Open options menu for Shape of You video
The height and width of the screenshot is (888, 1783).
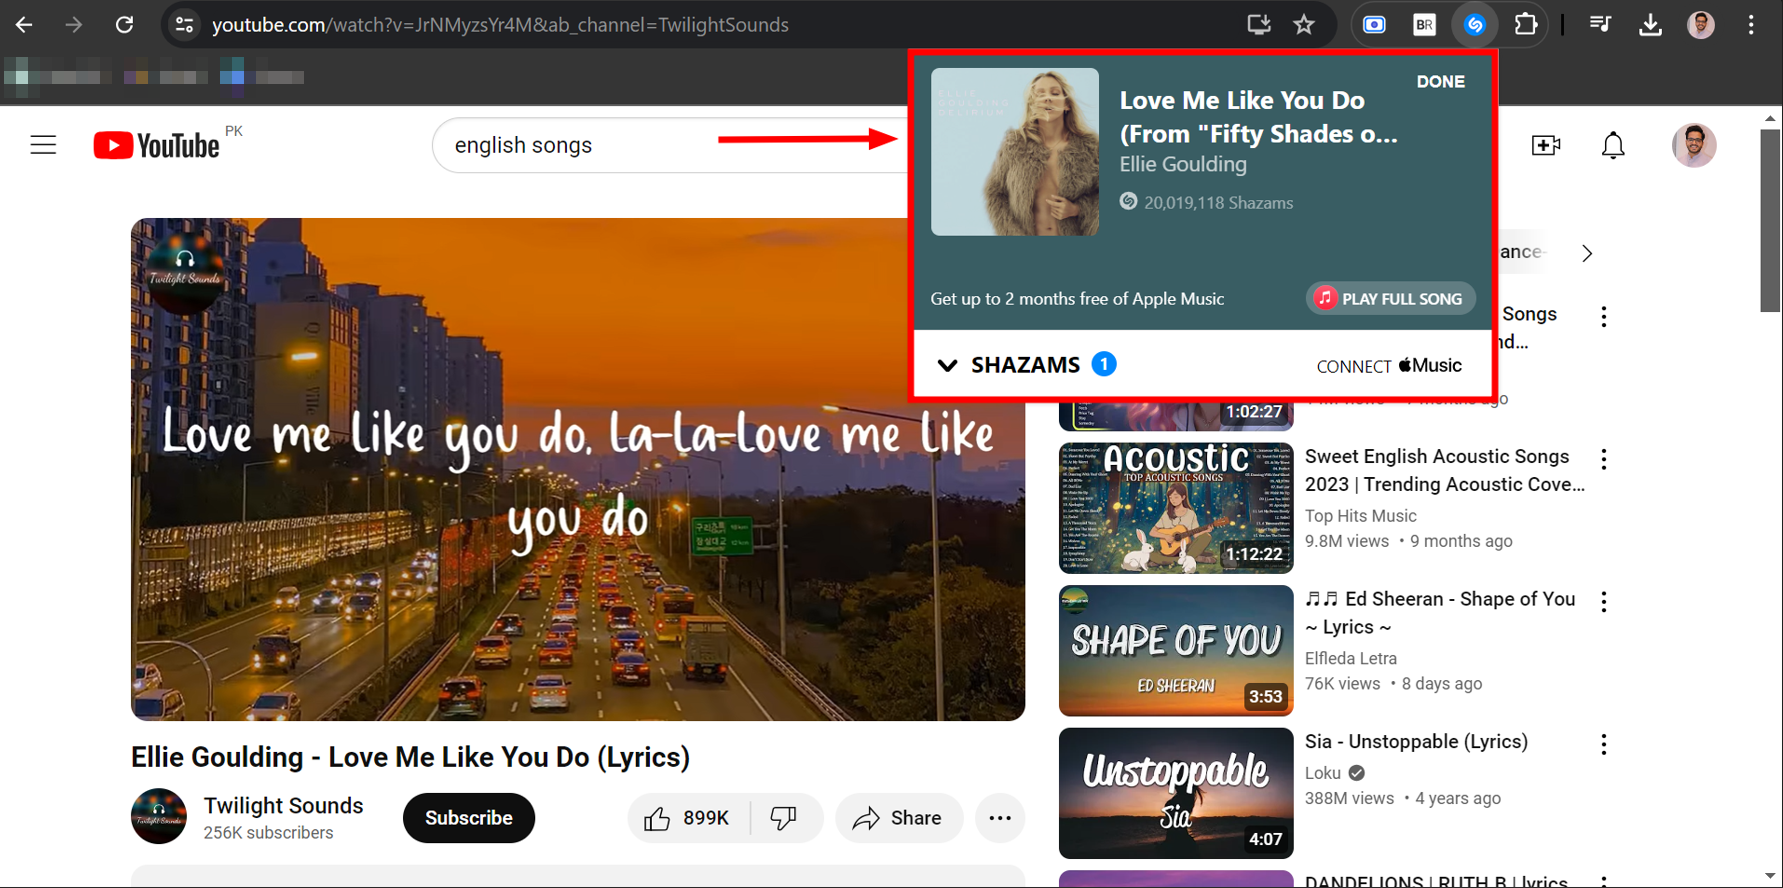click(1604, 602)
